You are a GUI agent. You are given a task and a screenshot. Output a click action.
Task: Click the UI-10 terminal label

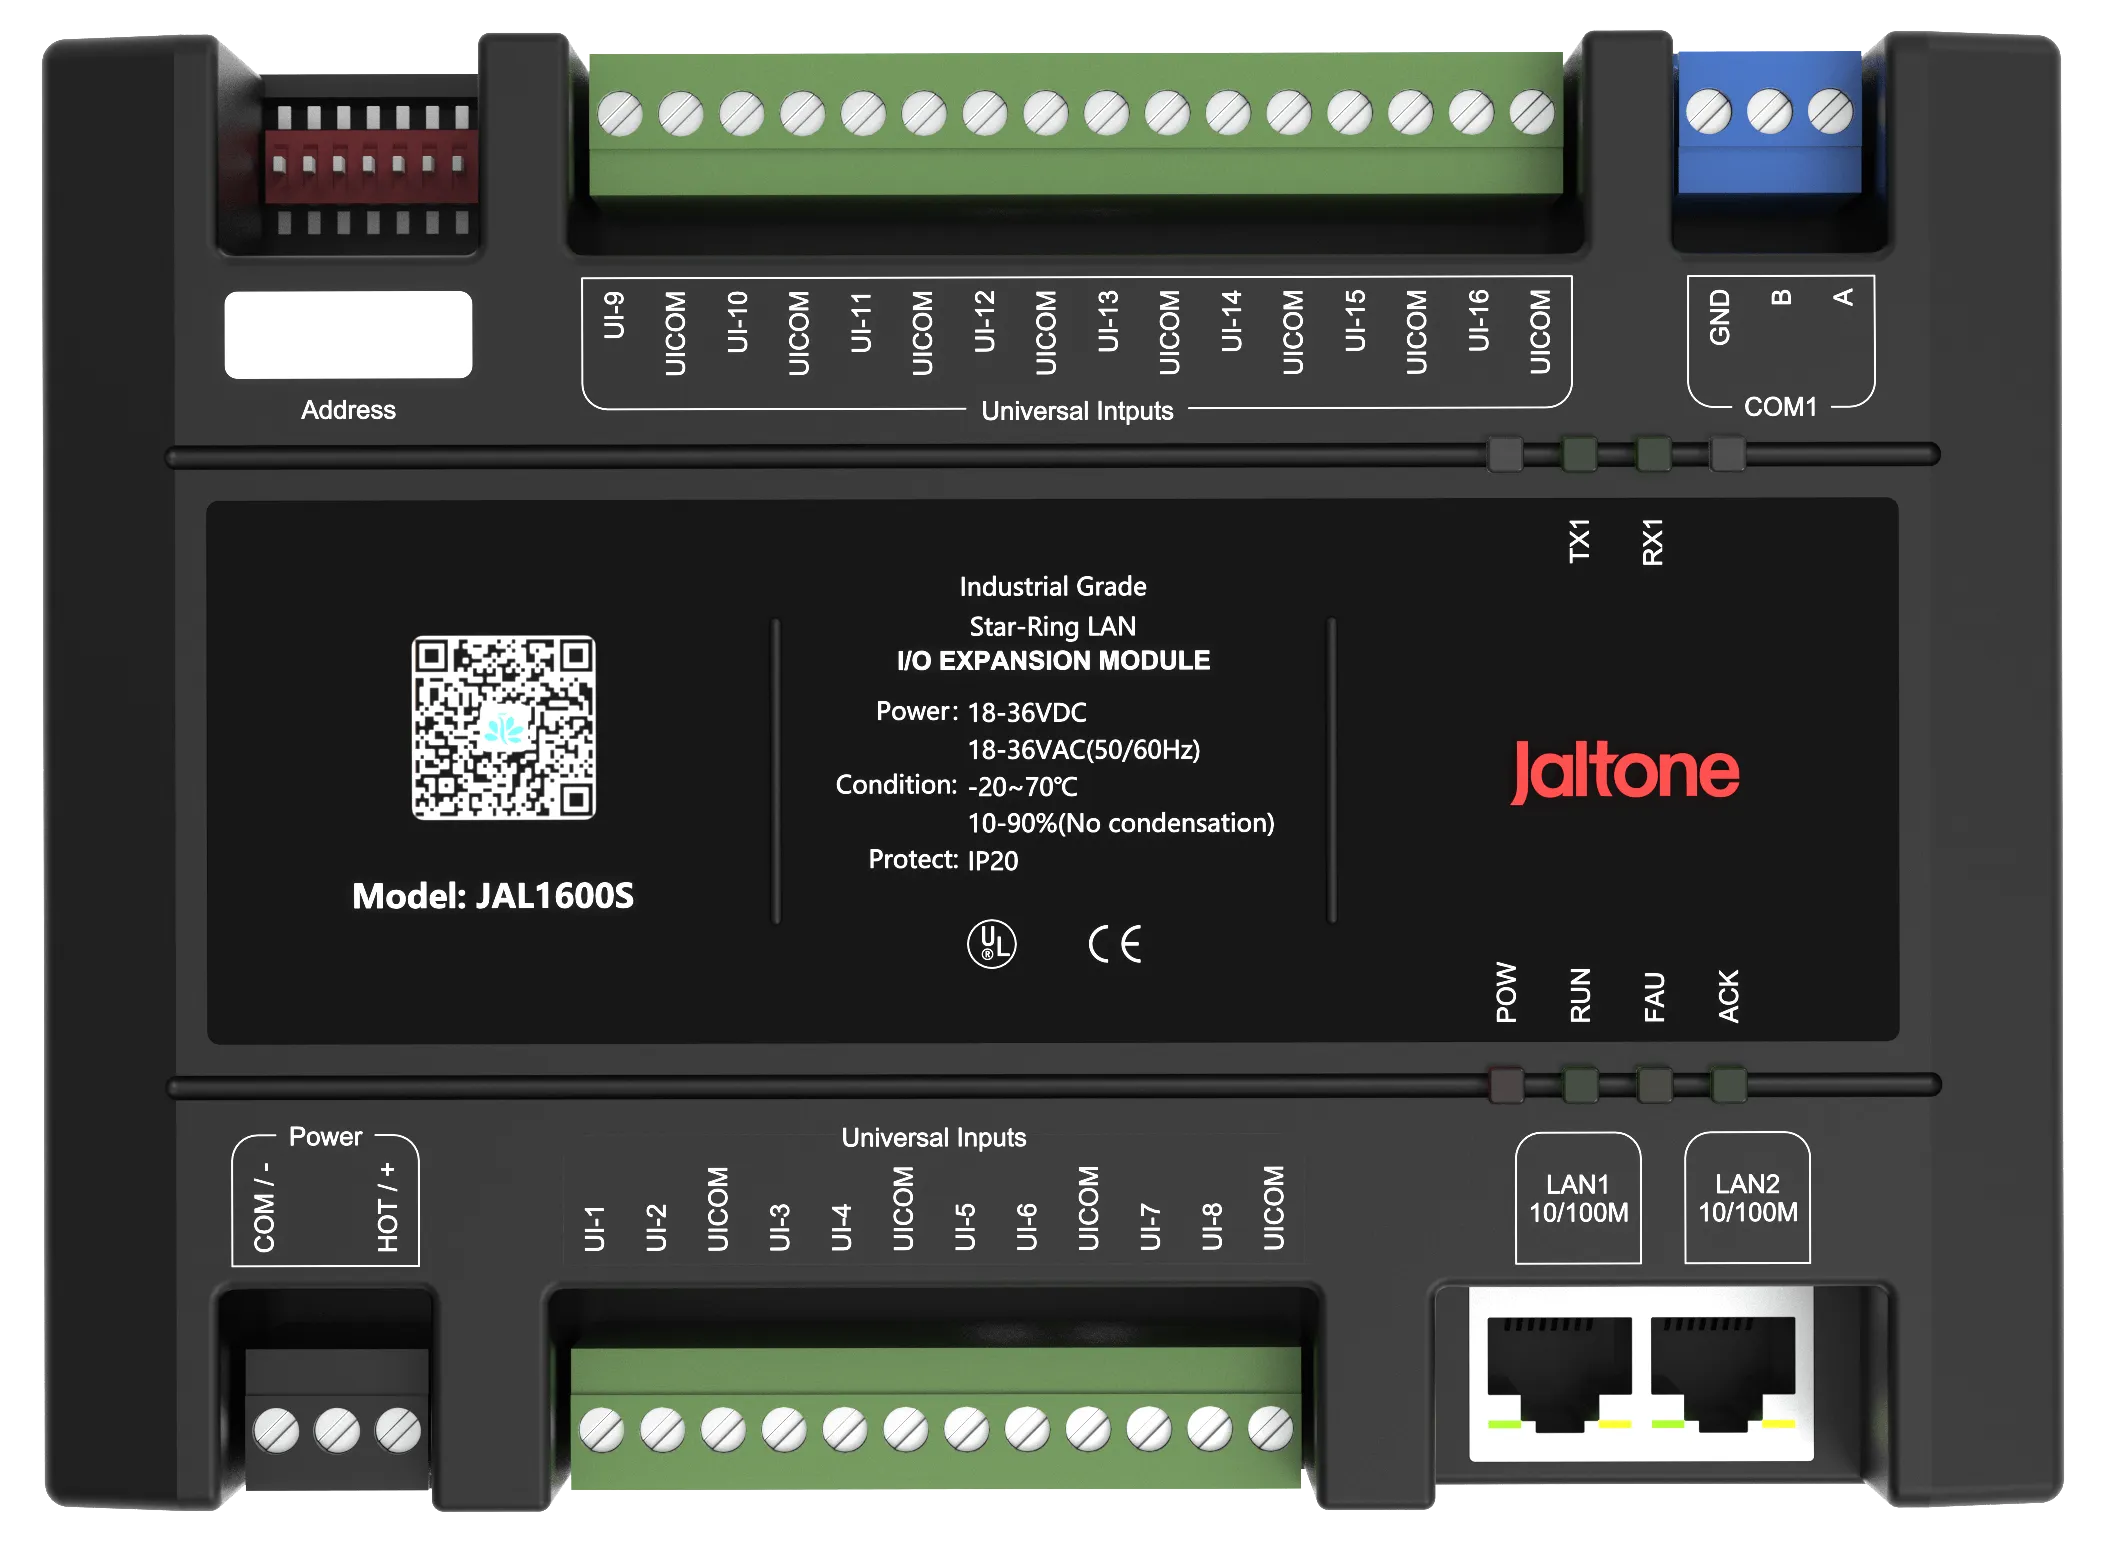737,321
